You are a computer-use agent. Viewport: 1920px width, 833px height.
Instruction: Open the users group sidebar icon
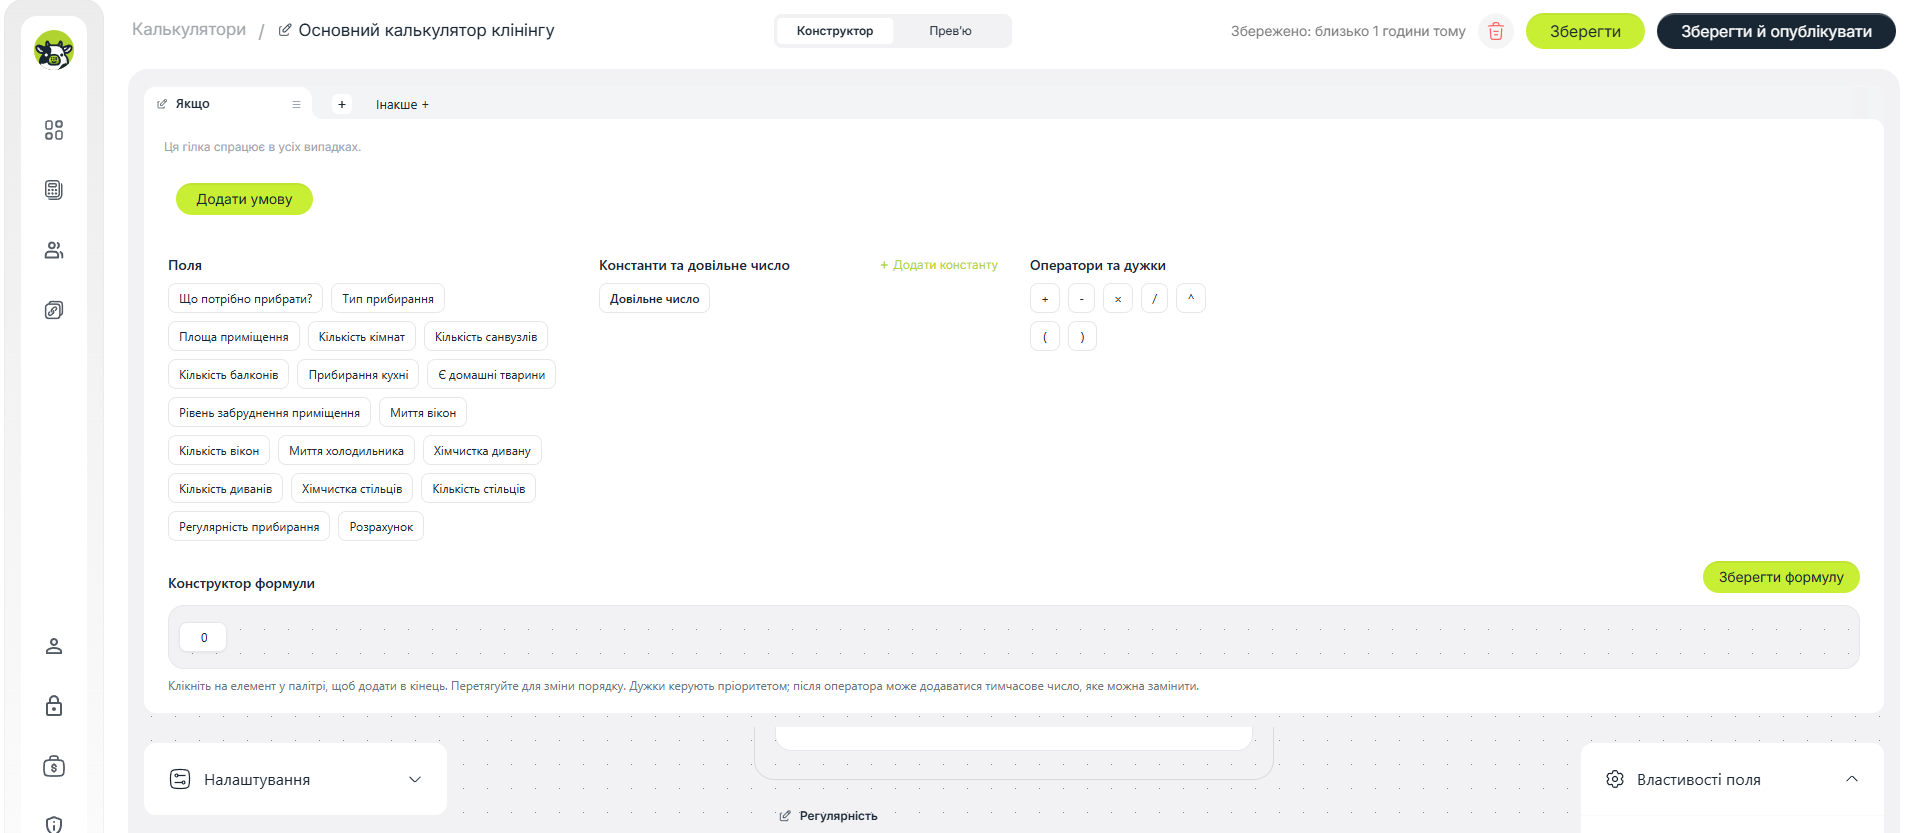(x=54, y=250)
